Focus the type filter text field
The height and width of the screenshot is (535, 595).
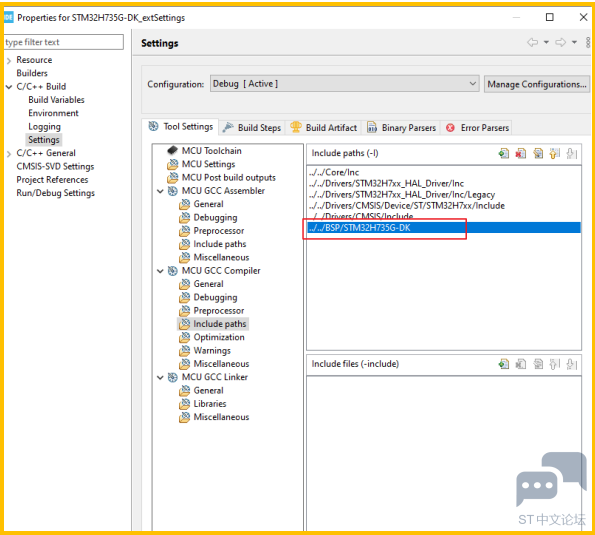(x=63, y=42)
